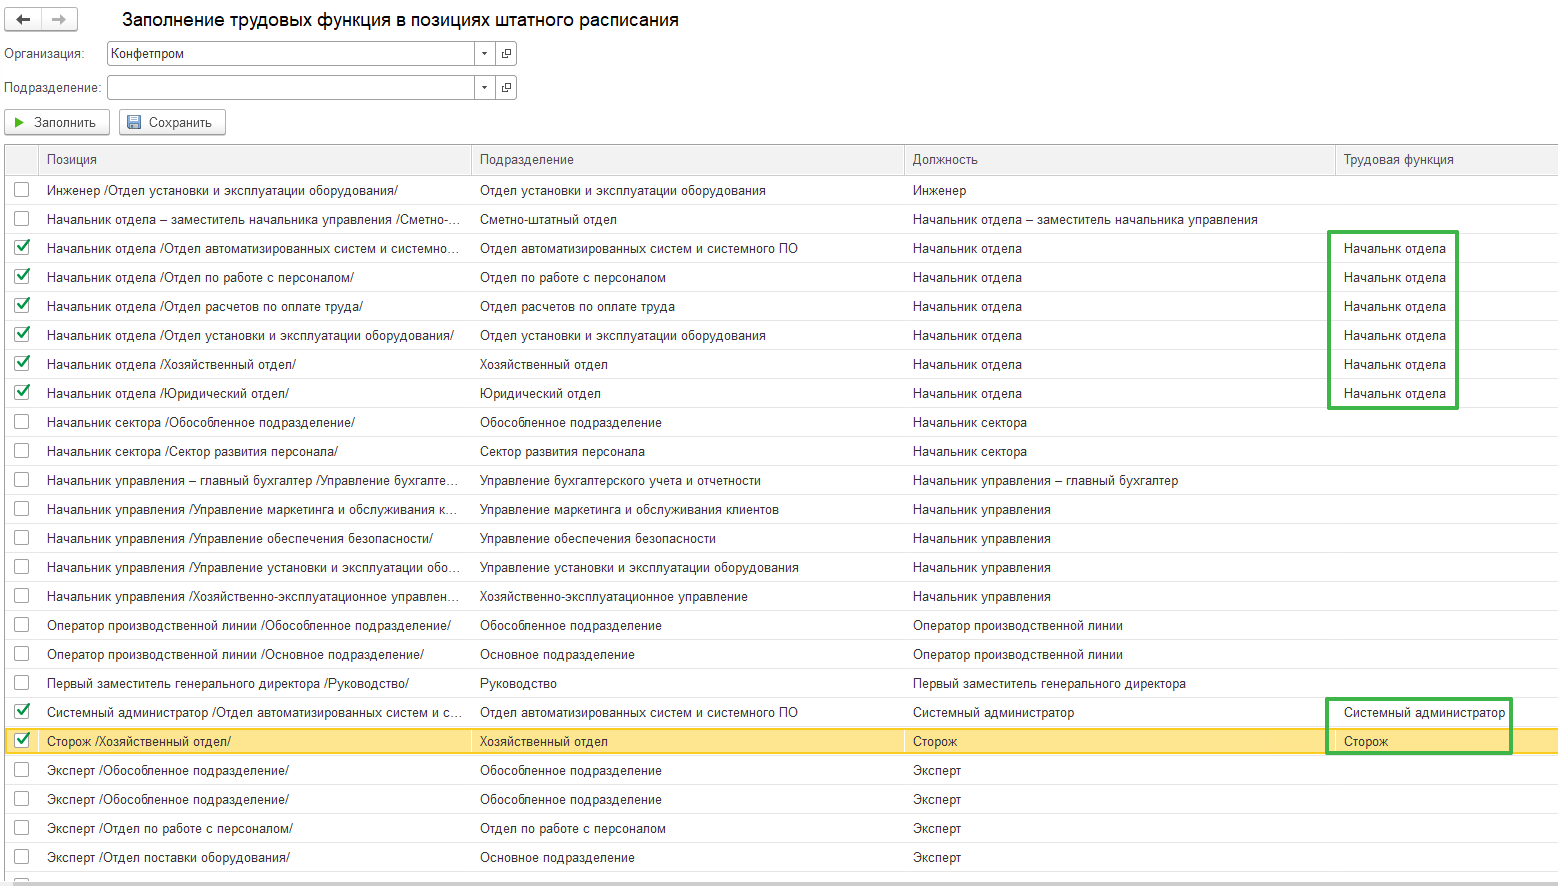Screen dimensions: 1558x886
Task: Sort by the Должность column header
Action: 1119,160
